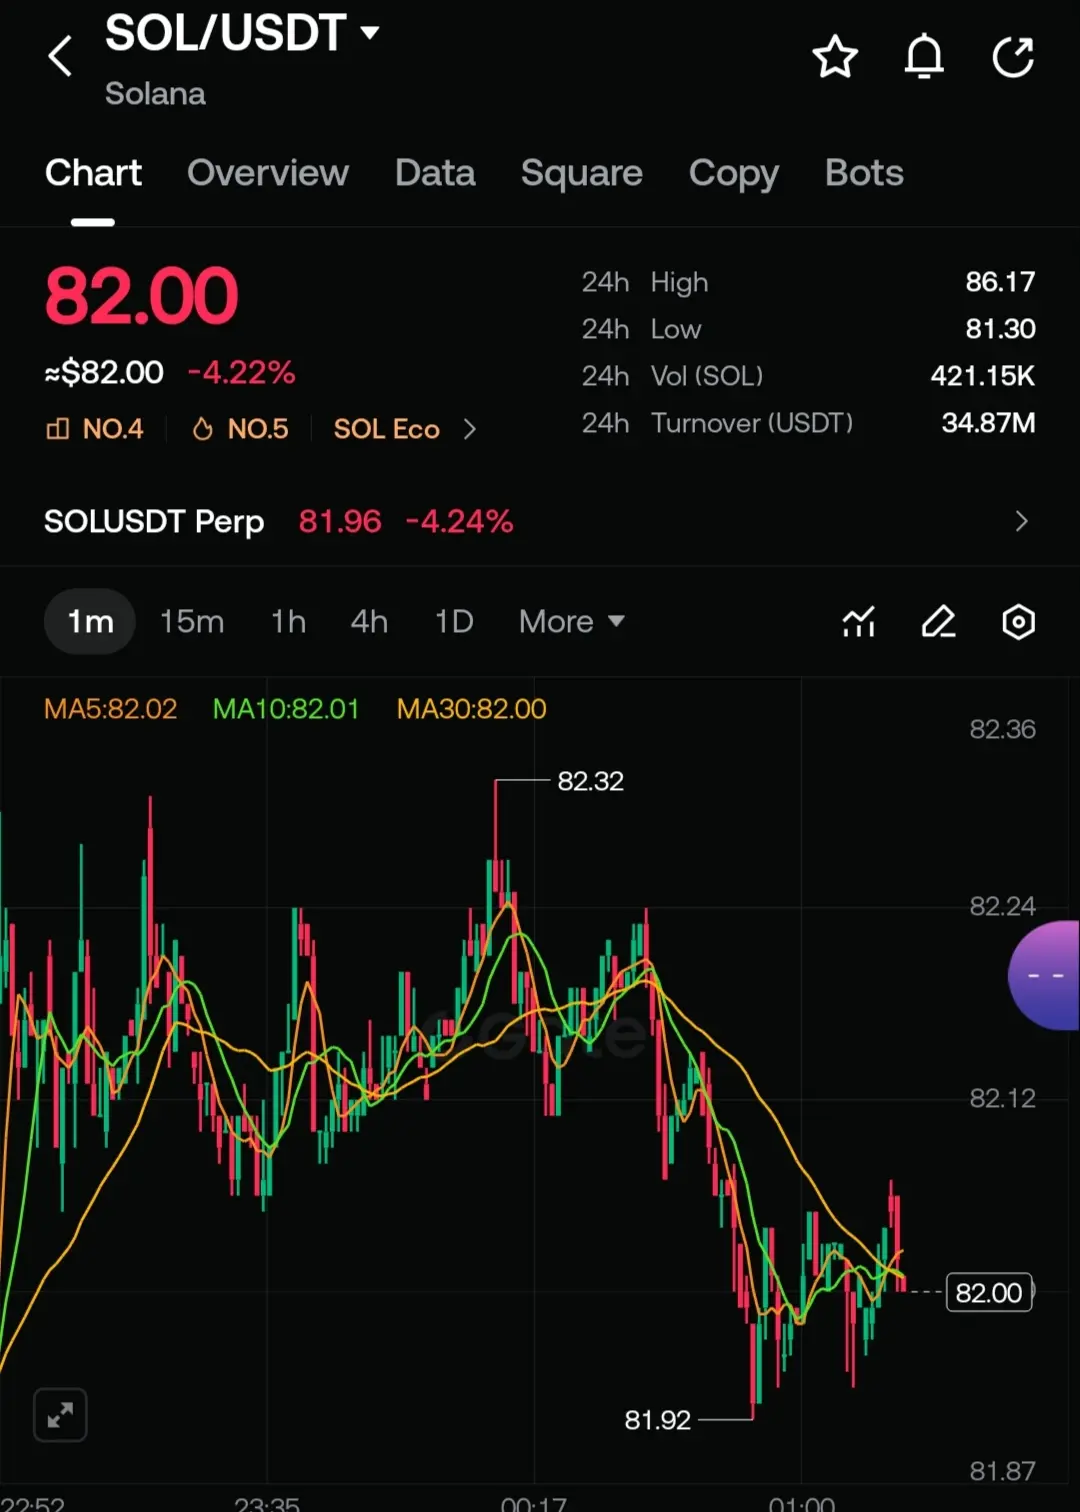Open NO.4 ranking badge
This screenshot has width=1080, height=1512.
[x=95, y=429]
